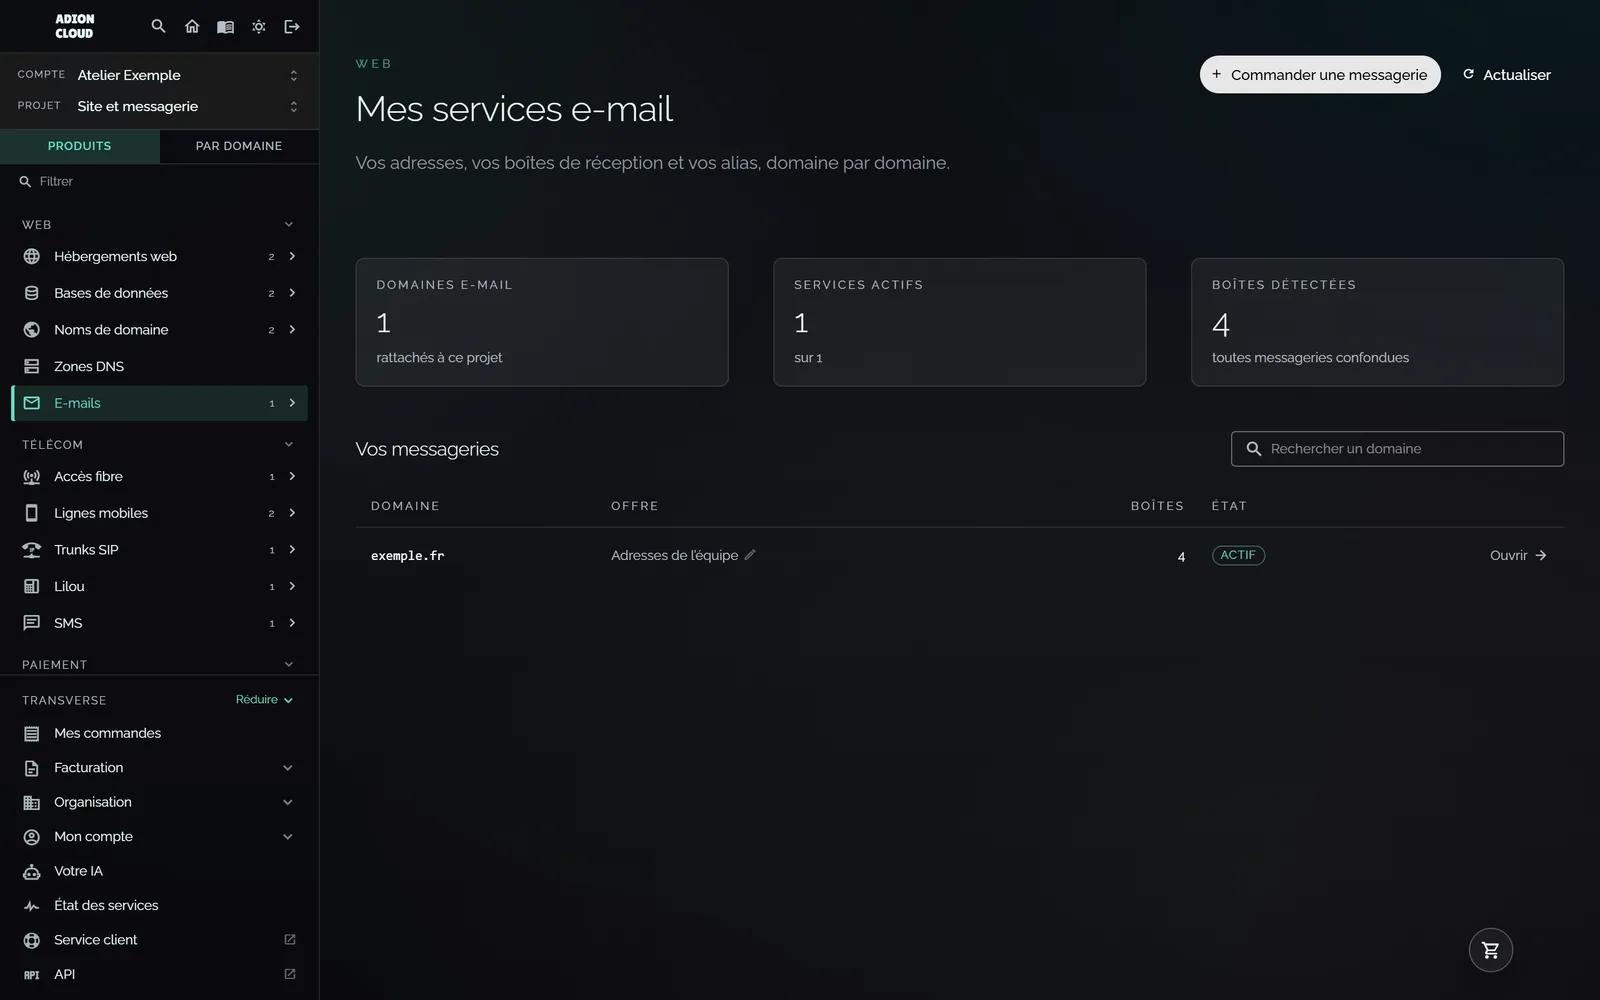Open Zones DNS icon
Viewport: 1600px width, 1000px height.
point(32,366)
